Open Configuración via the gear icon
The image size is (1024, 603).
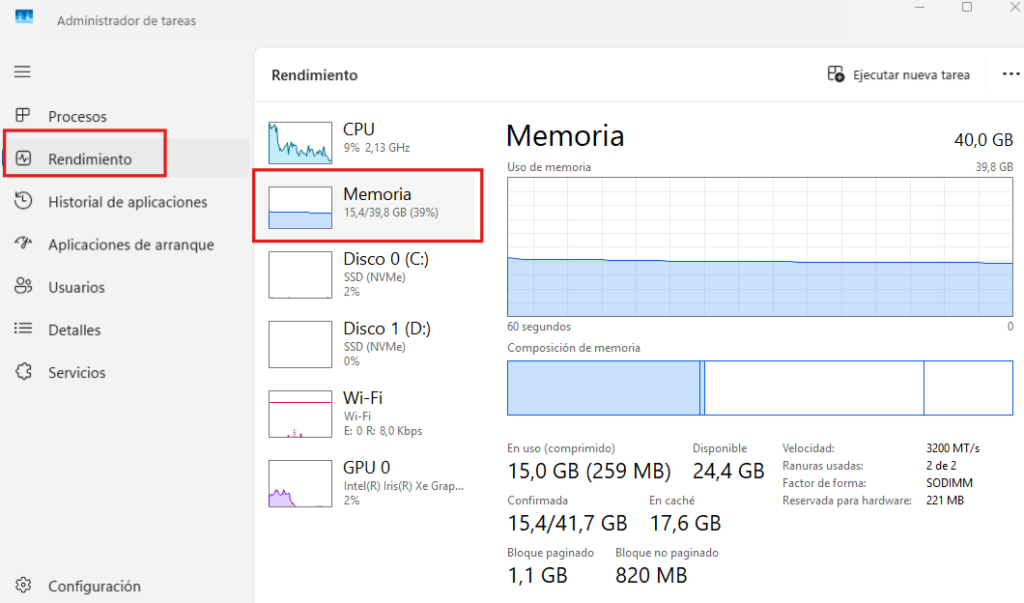point(23,586)
